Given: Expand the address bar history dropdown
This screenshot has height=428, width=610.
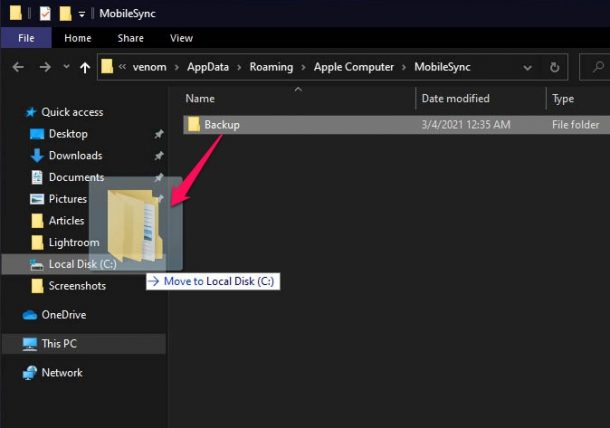Looking at the screenshot, I should [x=527, y=68].
